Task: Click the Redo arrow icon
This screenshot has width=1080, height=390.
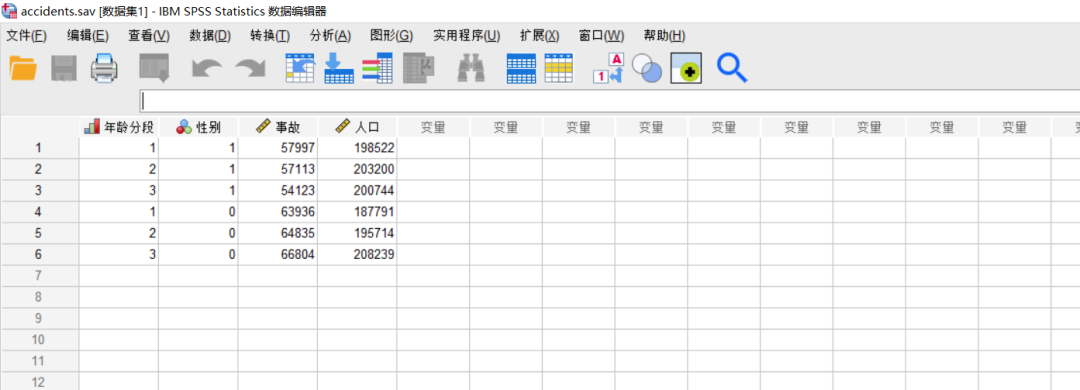Action: (251, 69)
